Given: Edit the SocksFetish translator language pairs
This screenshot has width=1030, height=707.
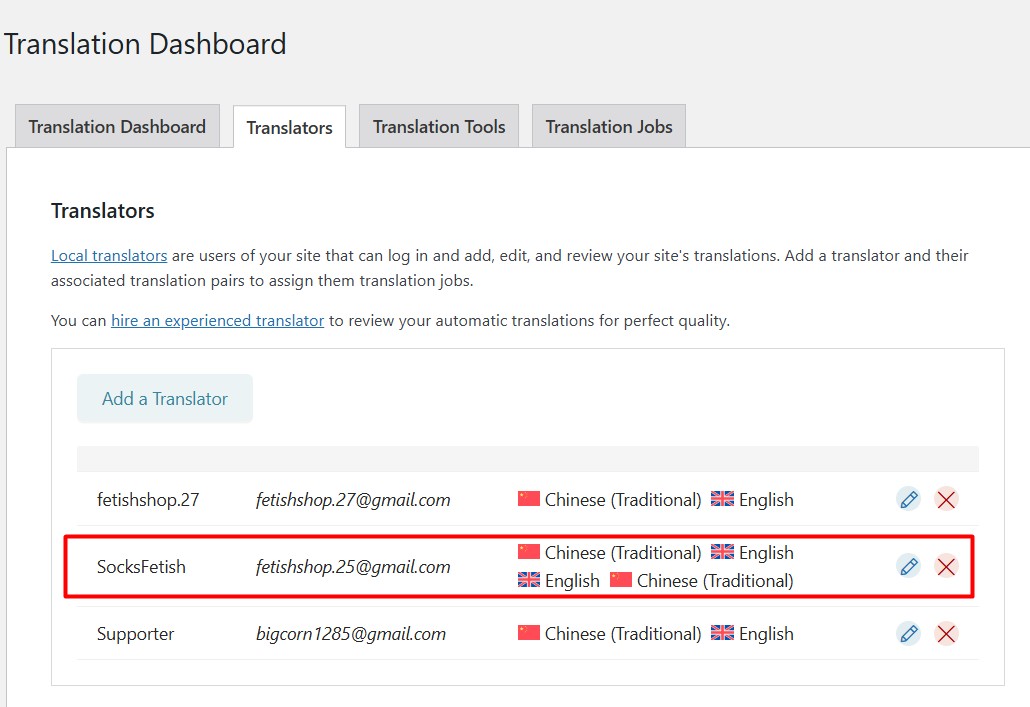Looking at the screenshot, I should pyautogui.click(x=908, y=567).
